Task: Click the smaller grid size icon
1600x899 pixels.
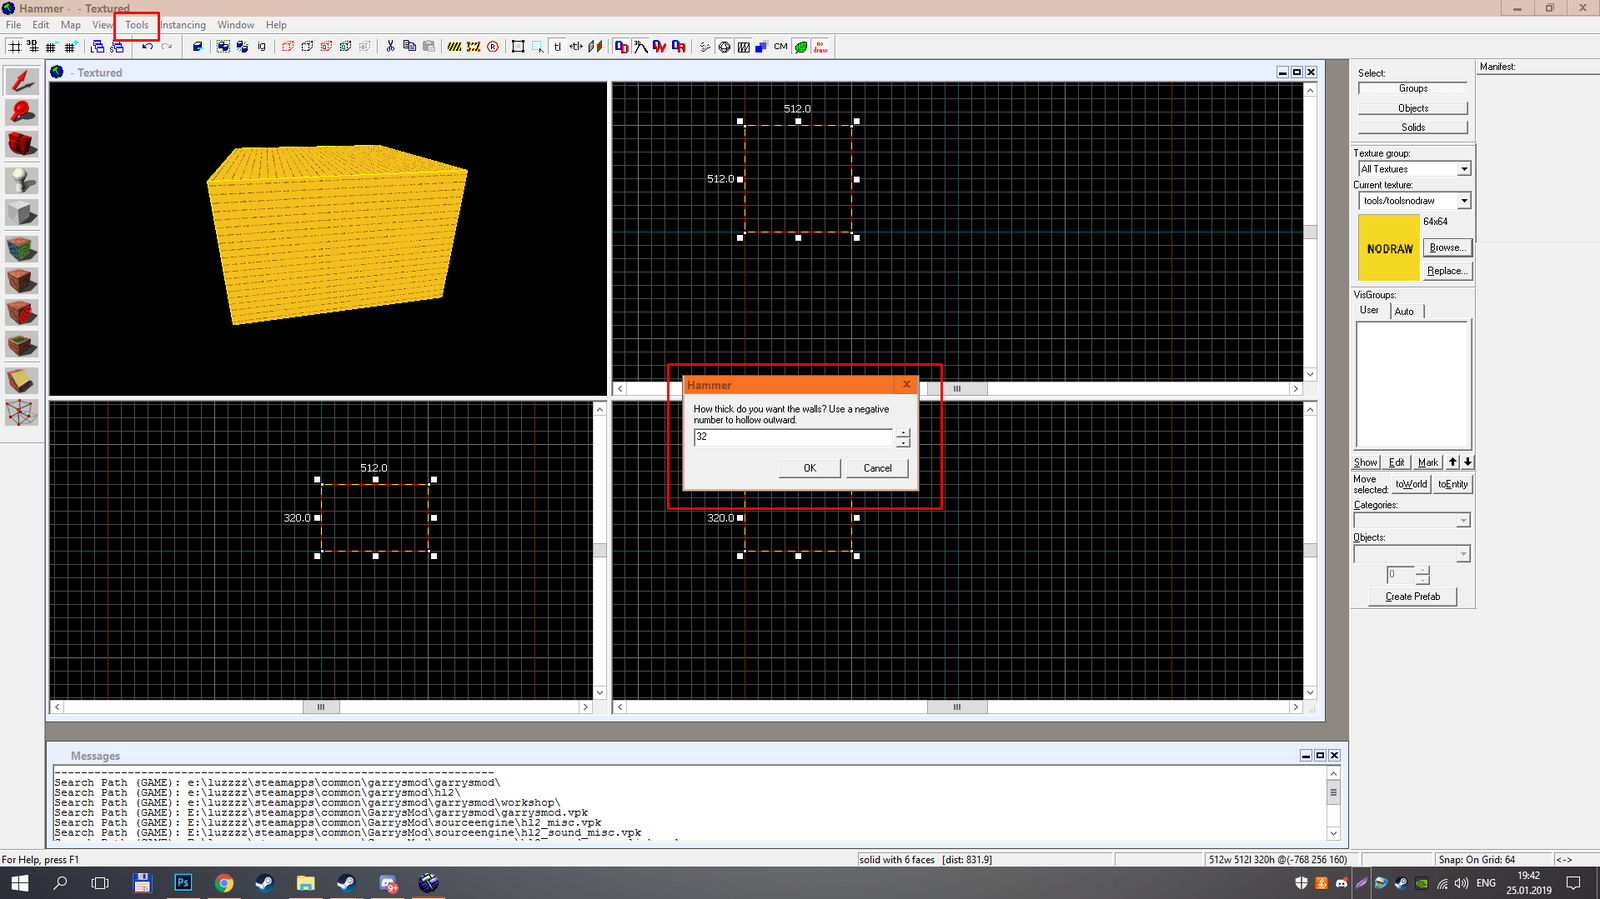Action: 51,46
